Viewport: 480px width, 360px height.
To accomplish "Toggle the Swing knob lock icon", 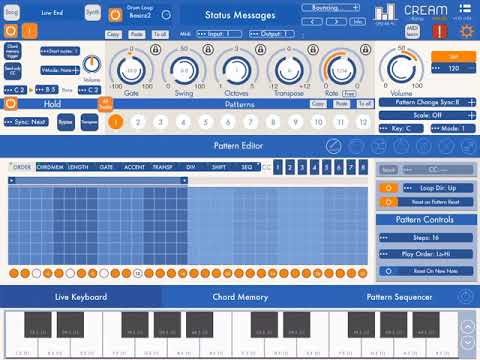I will [208, 50].
